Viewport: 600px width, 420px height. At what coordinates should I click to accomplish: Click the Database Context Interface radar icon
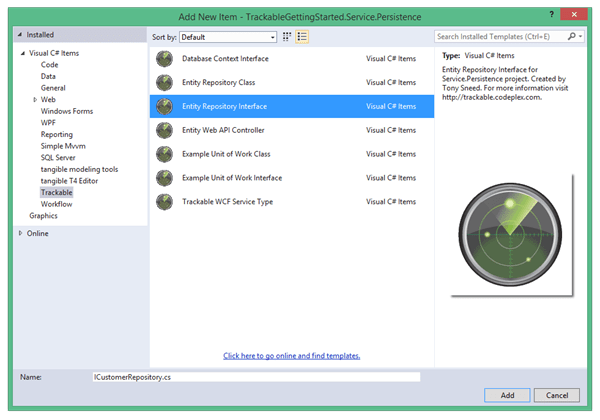coord(164,57)
